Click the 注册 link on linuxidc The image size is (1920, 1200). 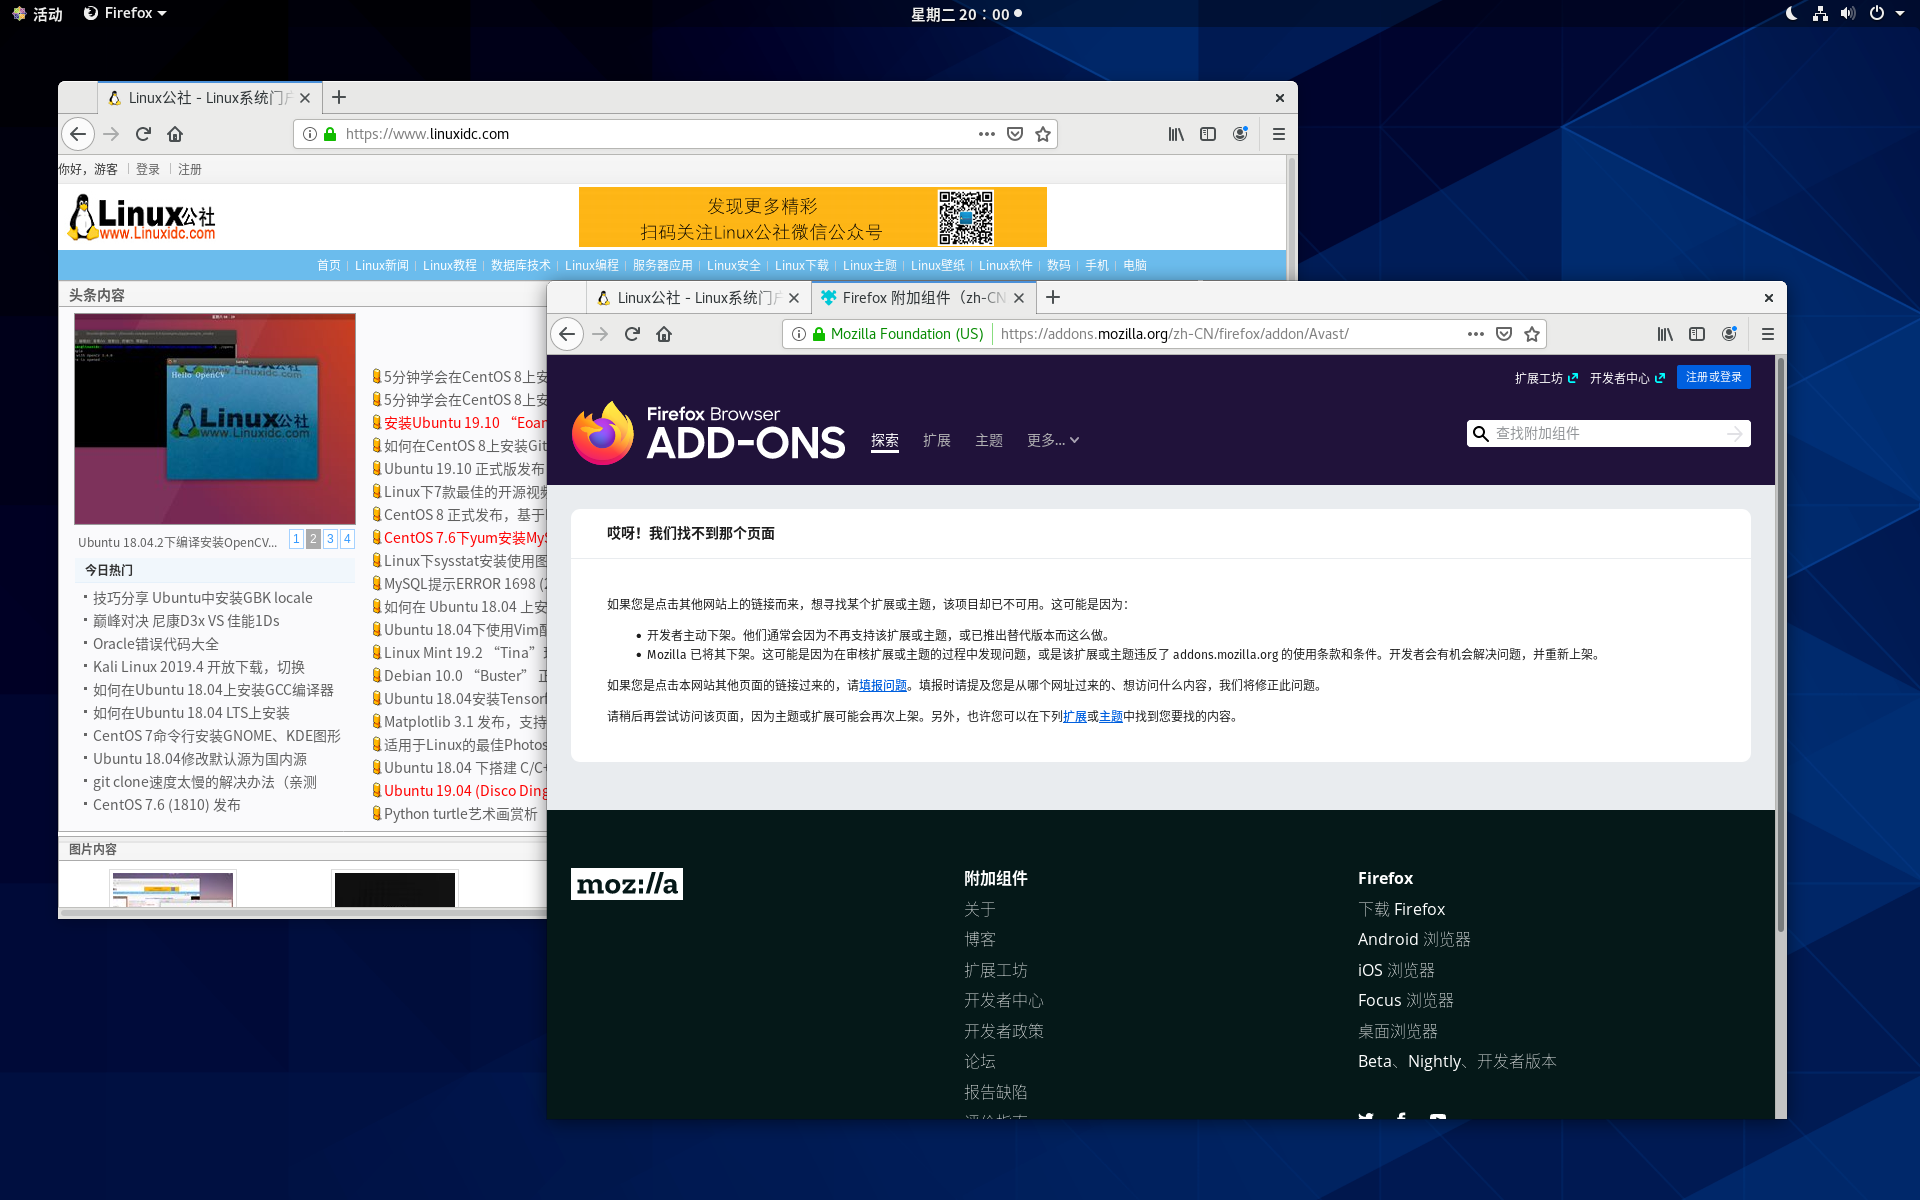coord(190,169)
